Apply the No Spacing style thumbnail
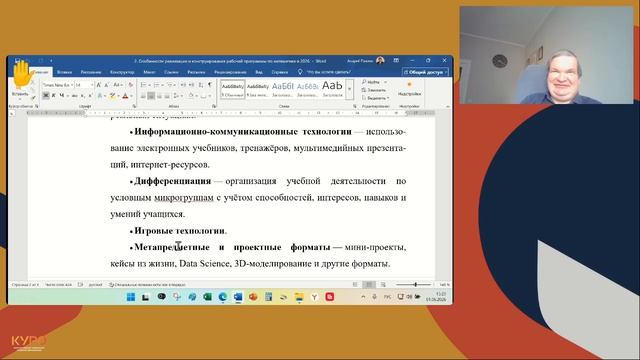Screen dimensions: 640x360 coord(258,90)
